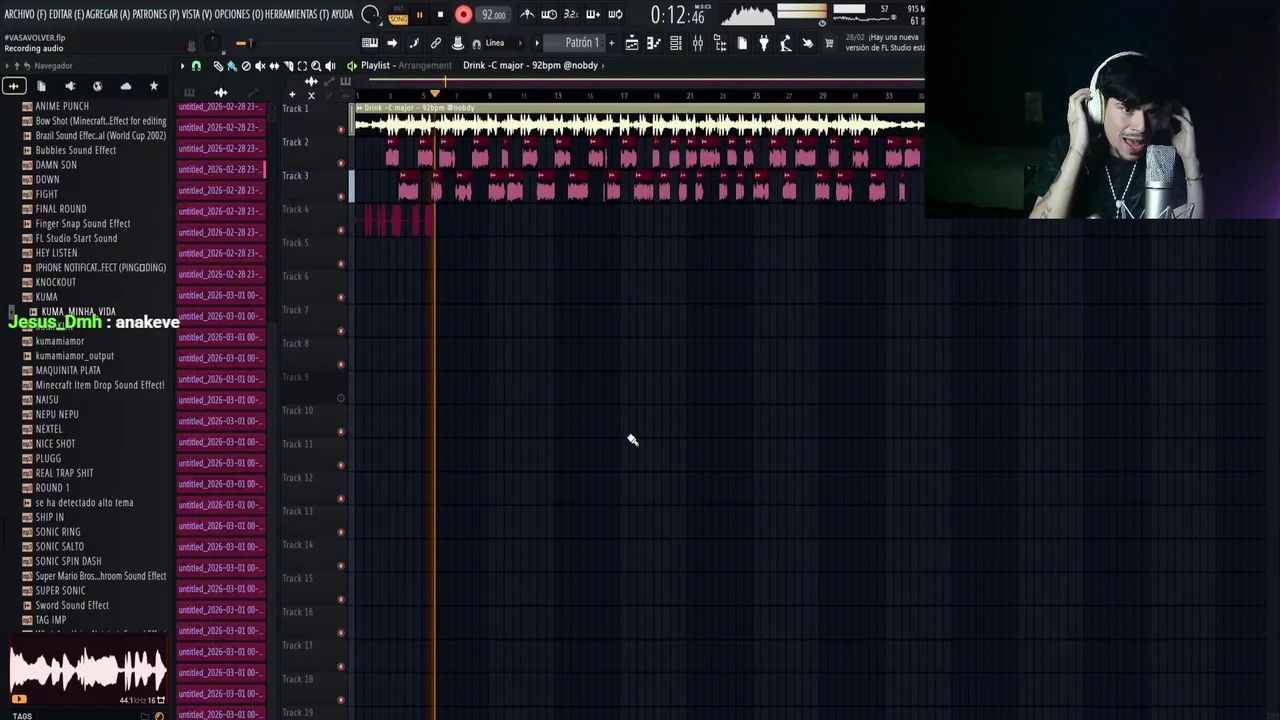Select the Draw pencil tool in Playlist

pyautogui.click(x=218, y=66)
